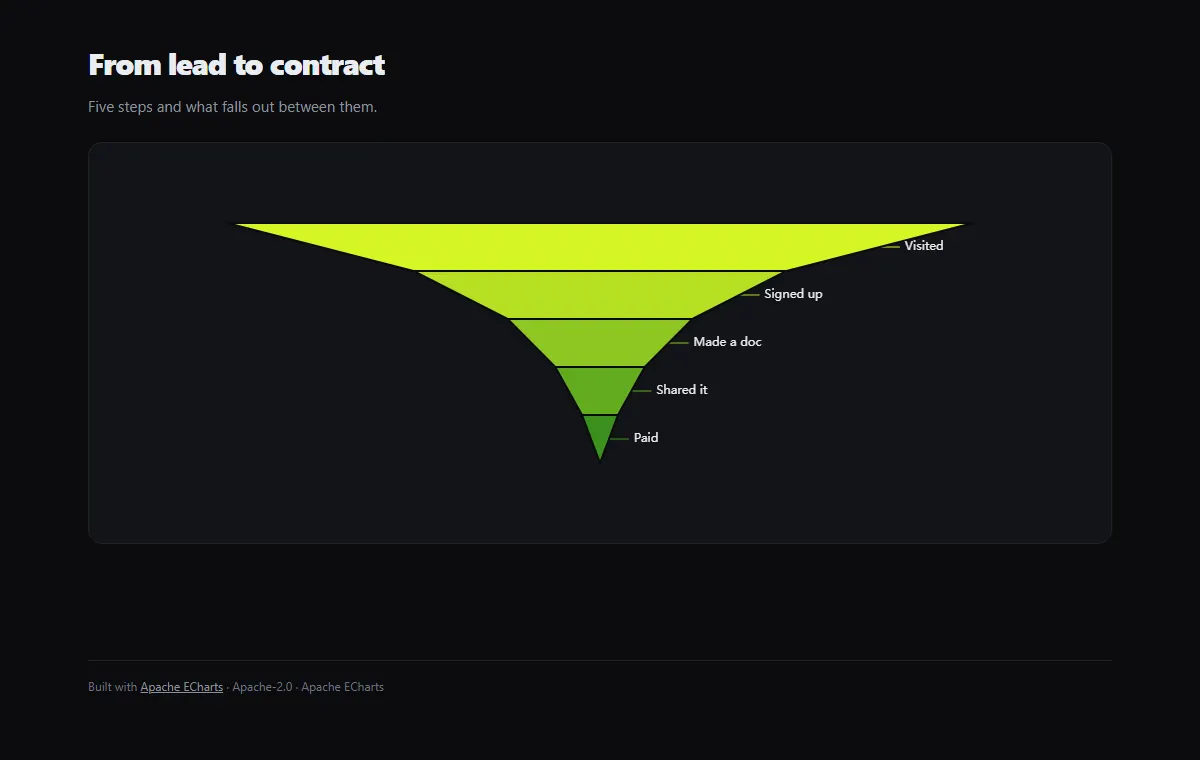
Task: Click the Apache-2.0 license text in footer
Action: click(262, 687)
